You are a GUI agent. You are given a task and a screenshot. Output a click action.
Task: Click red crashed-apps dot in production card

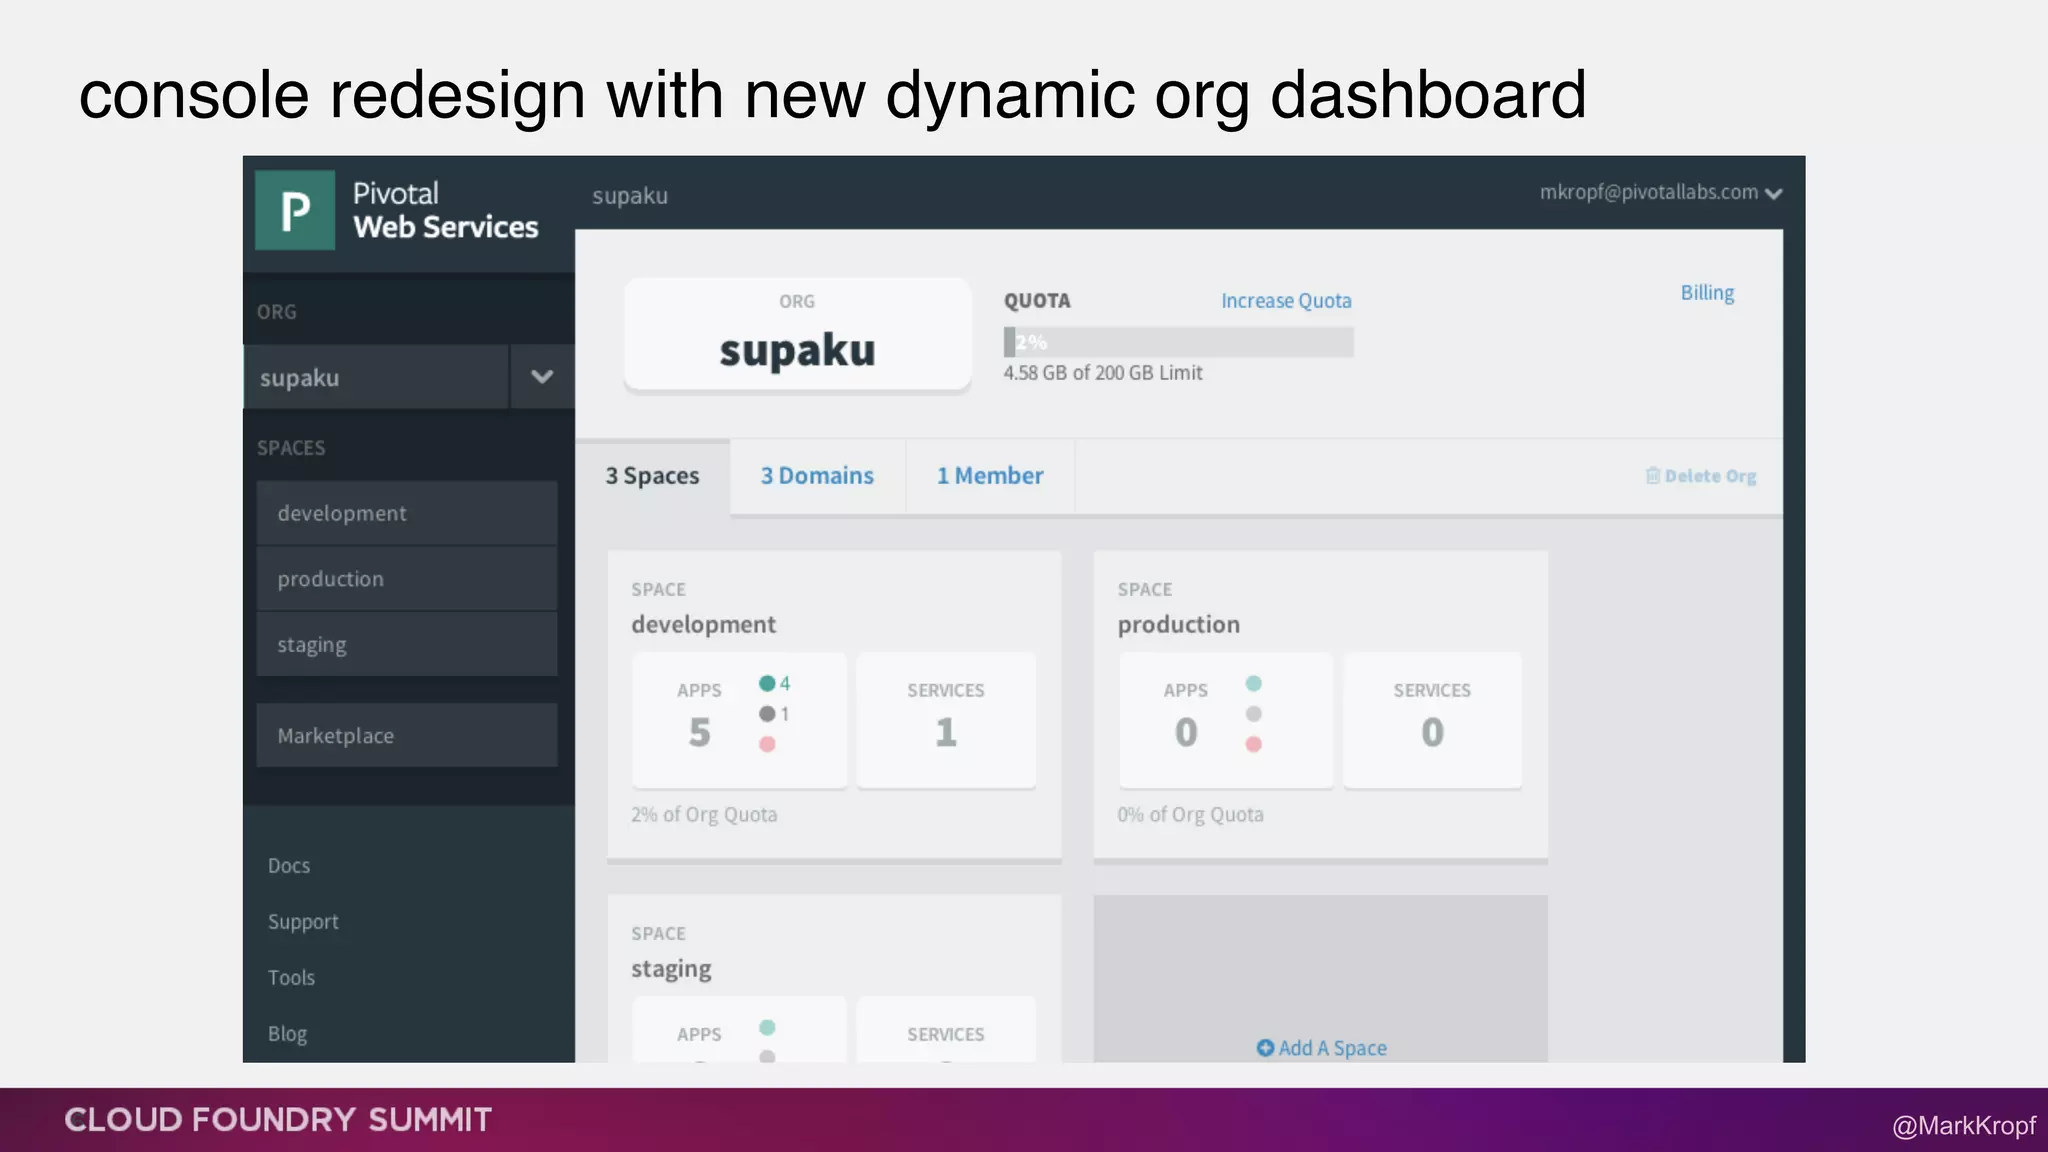tap(1253, 744)
